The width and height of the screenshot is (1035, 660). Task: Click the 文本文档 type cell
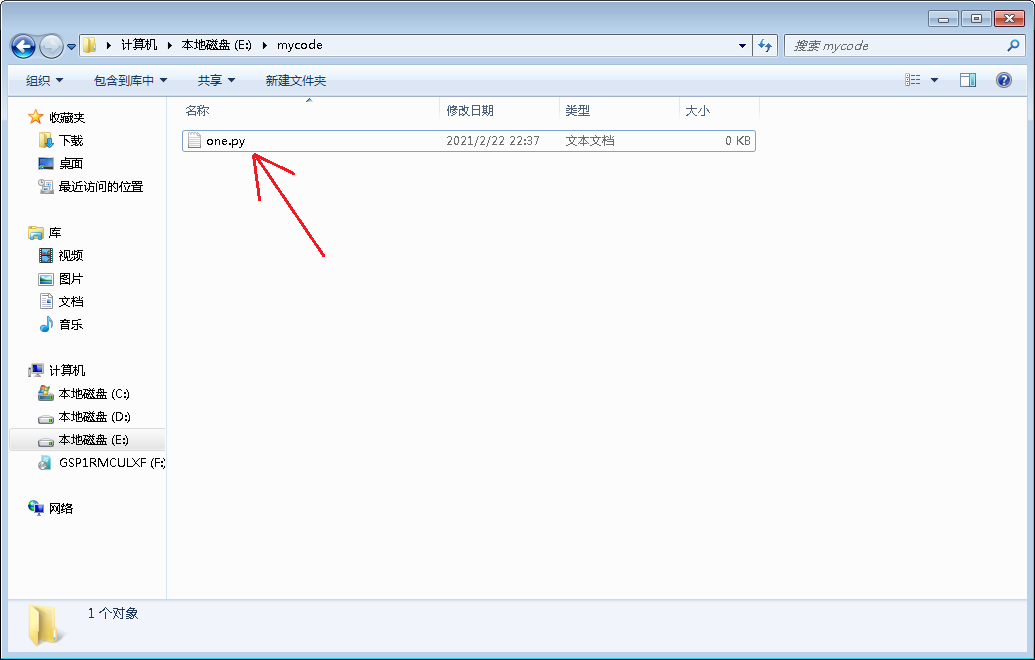589,141
